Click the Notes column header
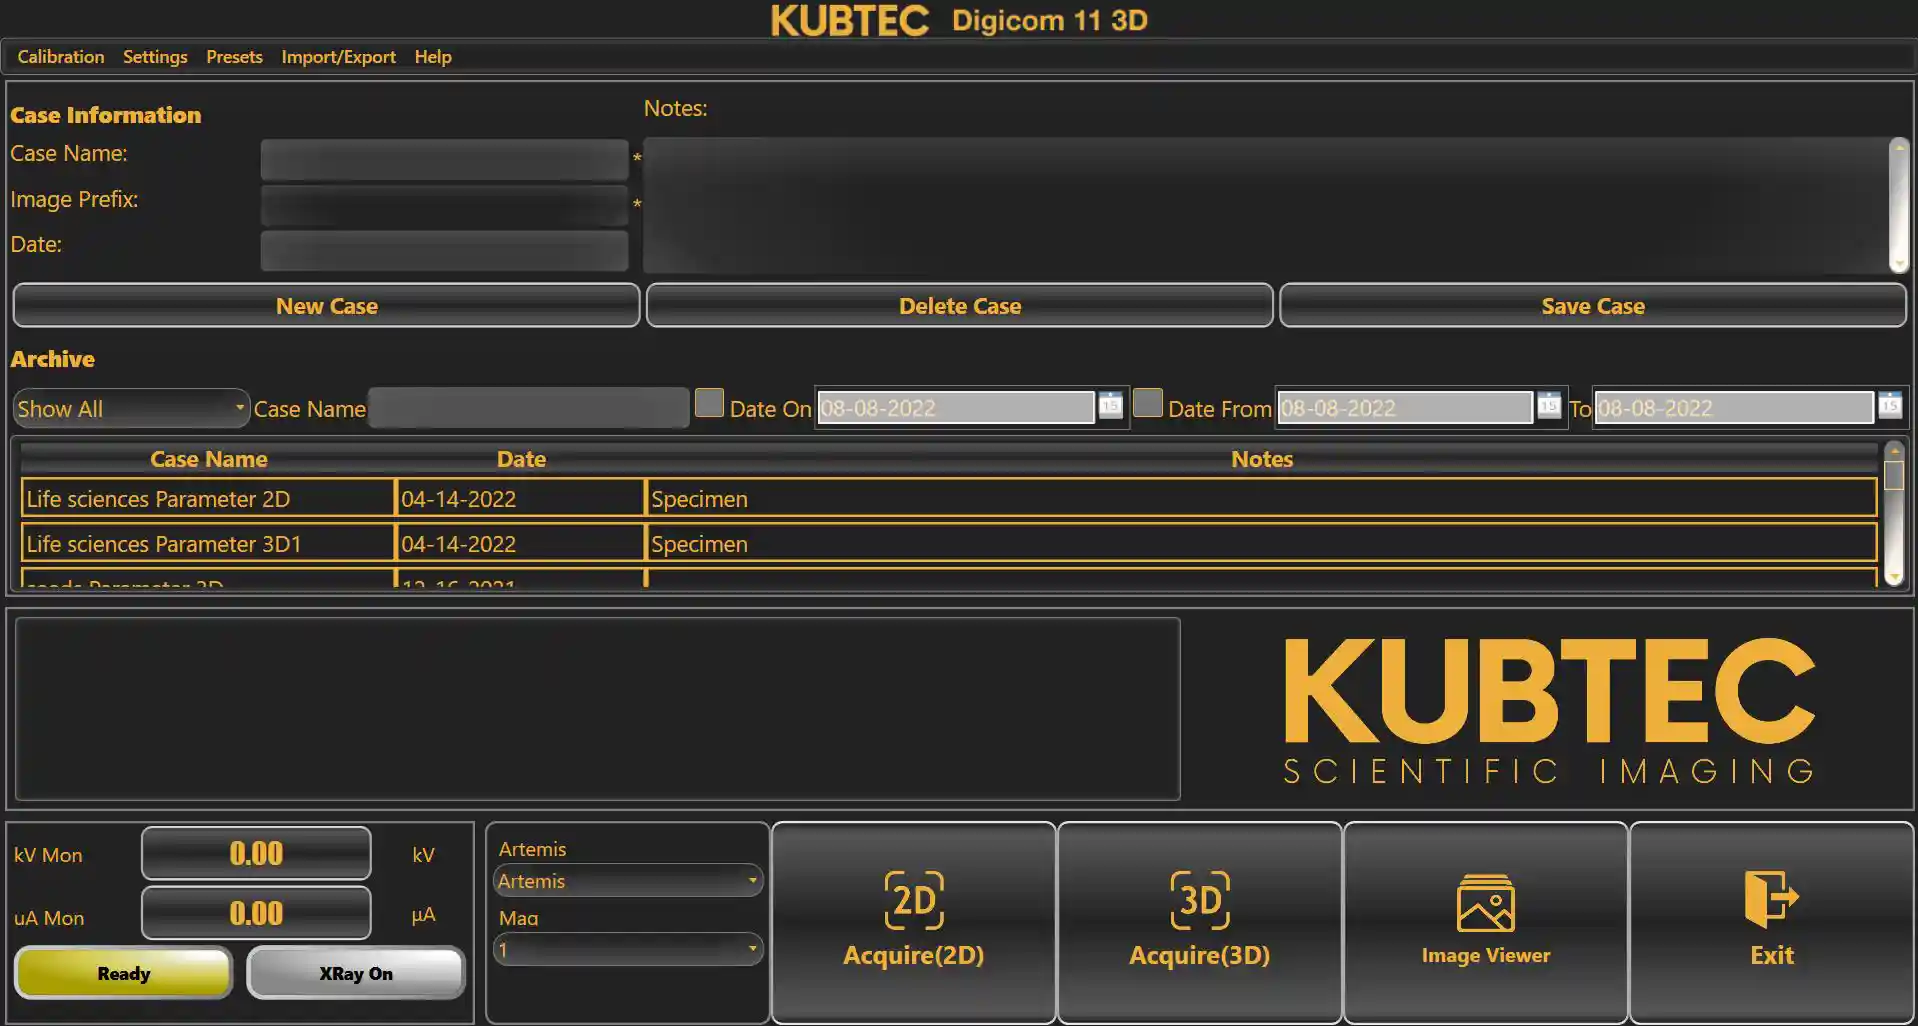1918x1026 pixels. (x=1261, y=459)
